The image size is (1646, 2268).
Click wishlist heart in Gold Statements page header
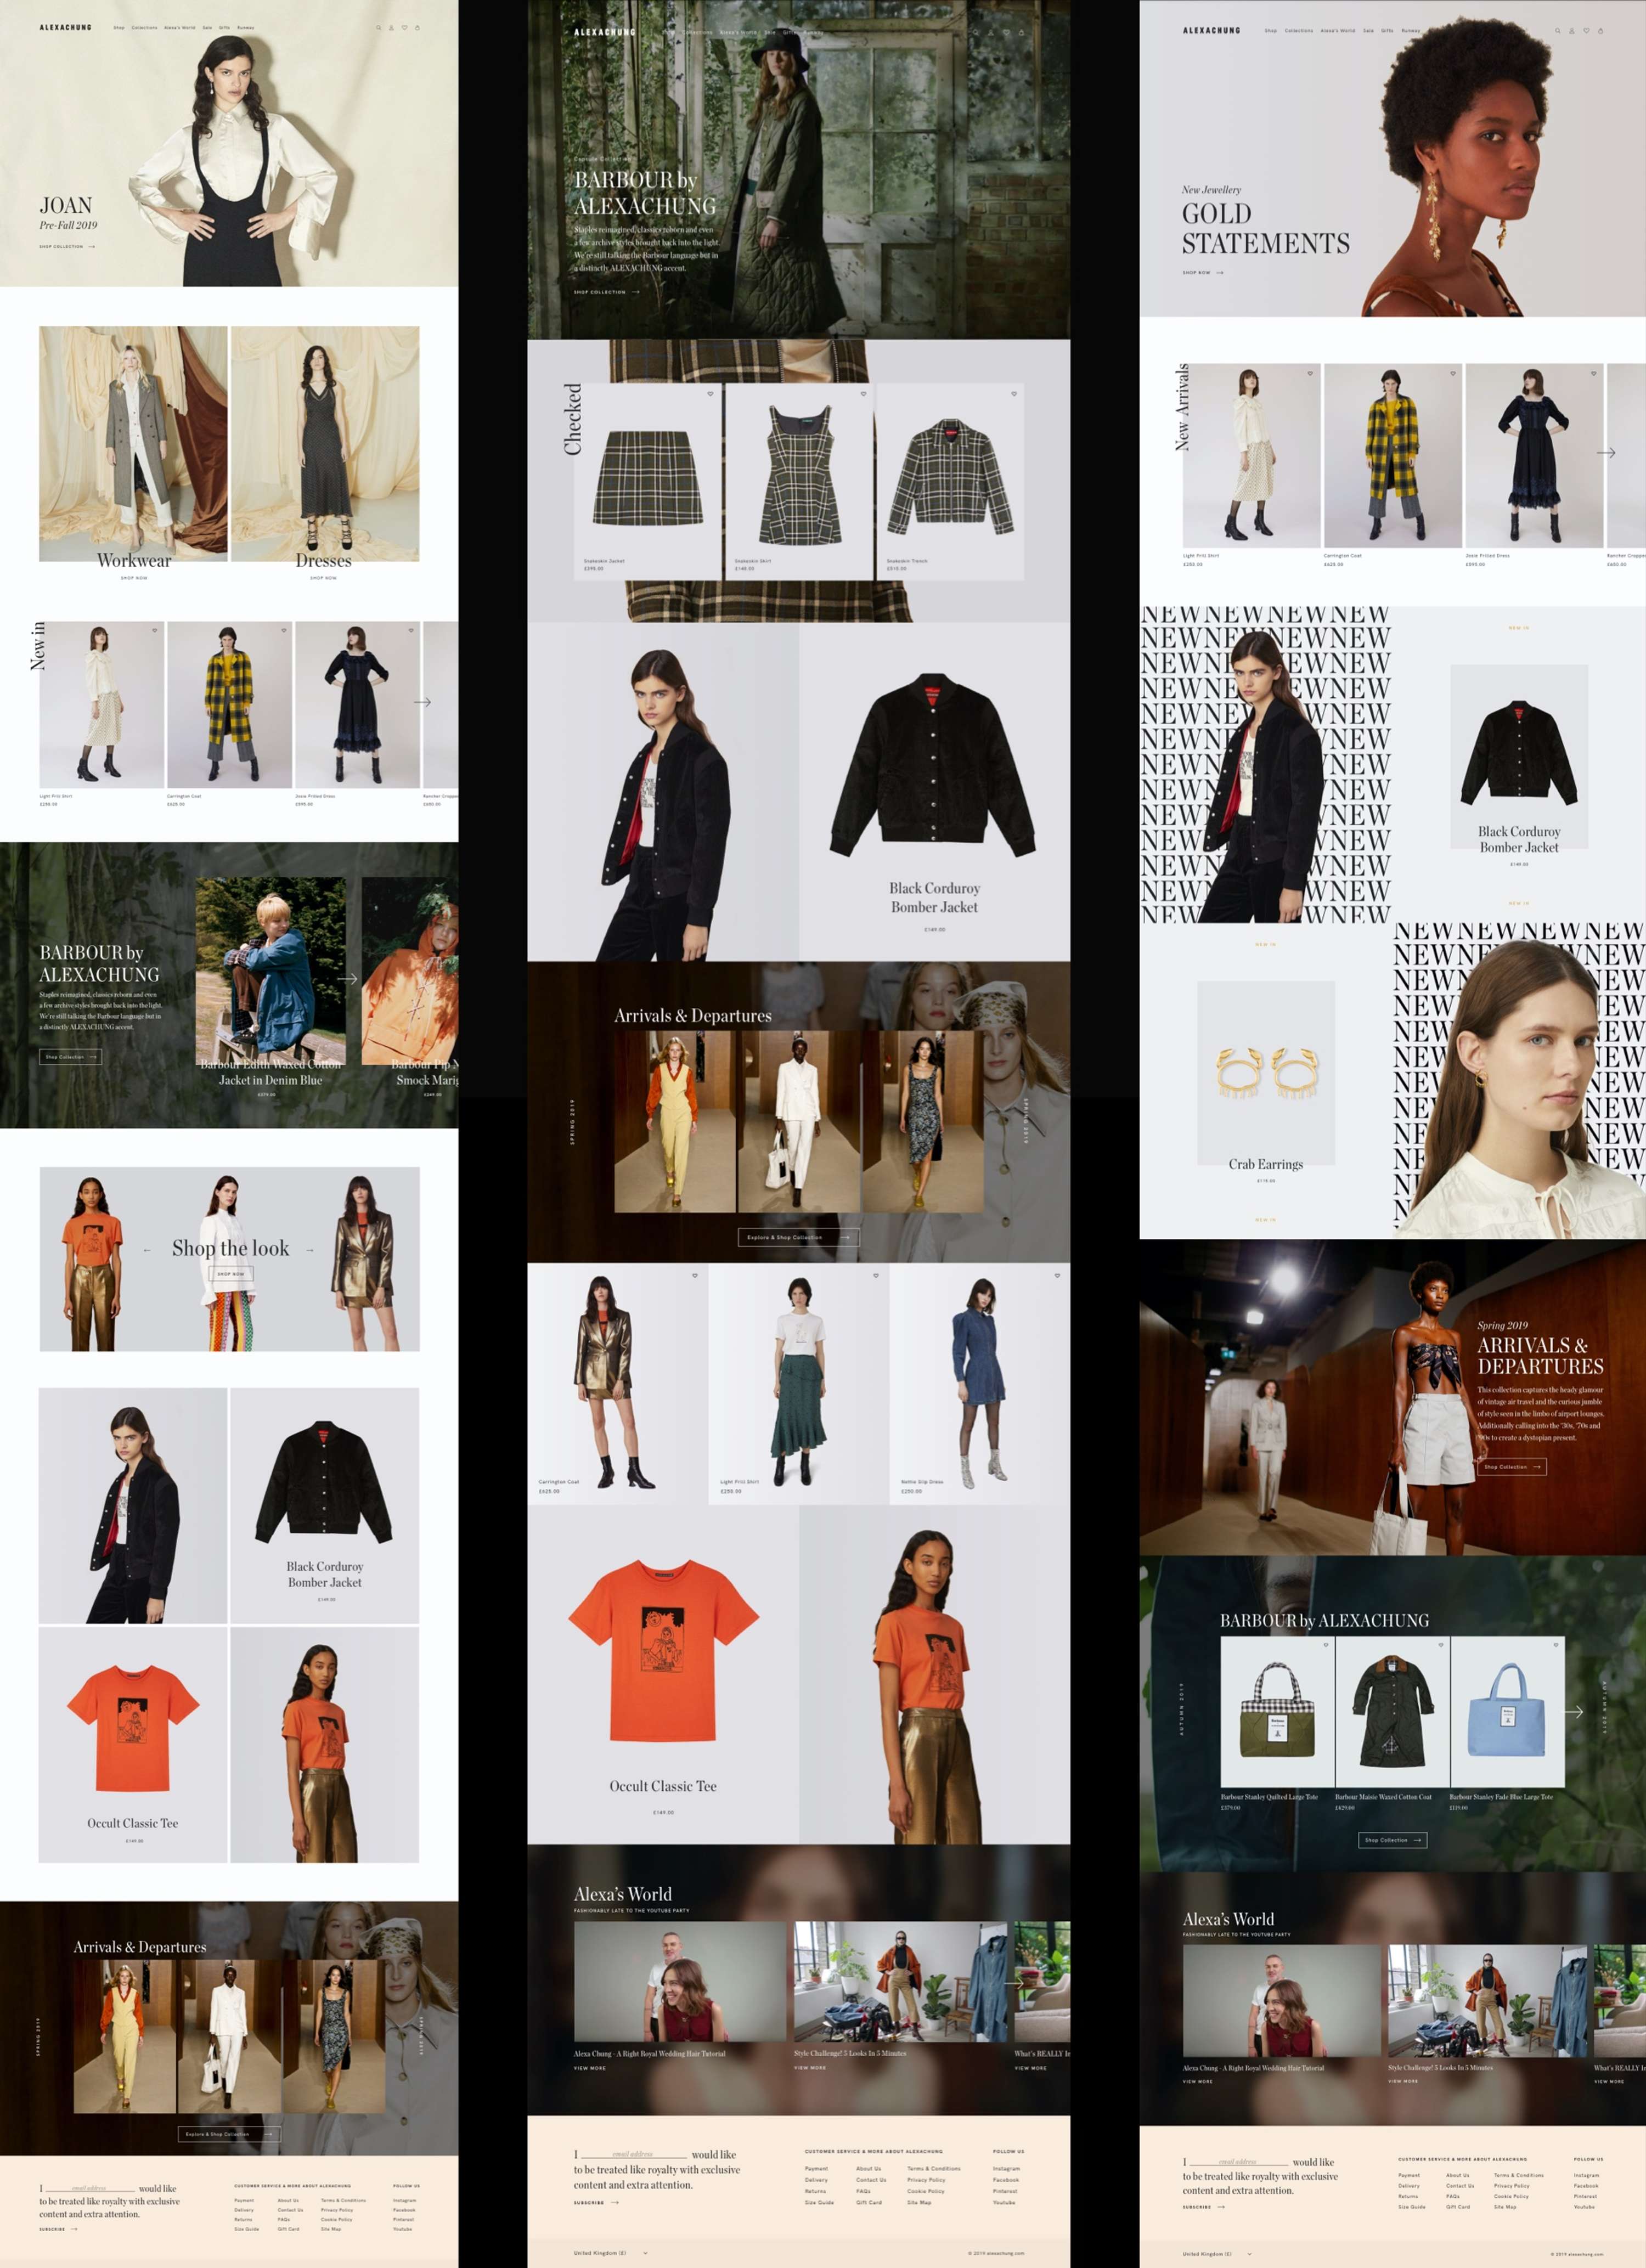click(1586, 31)
